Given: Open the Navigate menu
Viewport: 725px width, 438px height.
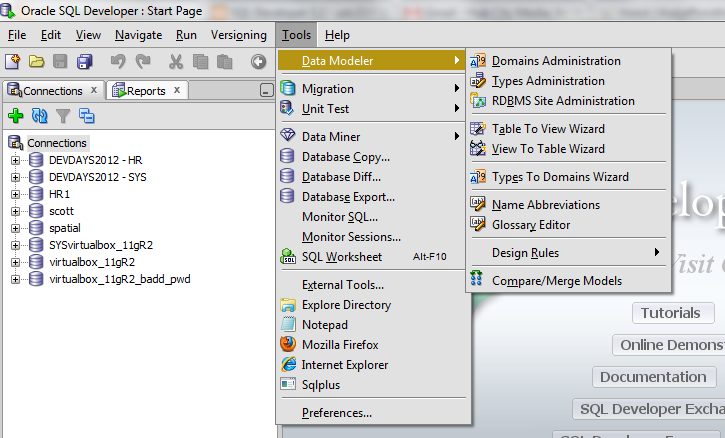Looking at the screenshot, I should (x=138, y=35).
